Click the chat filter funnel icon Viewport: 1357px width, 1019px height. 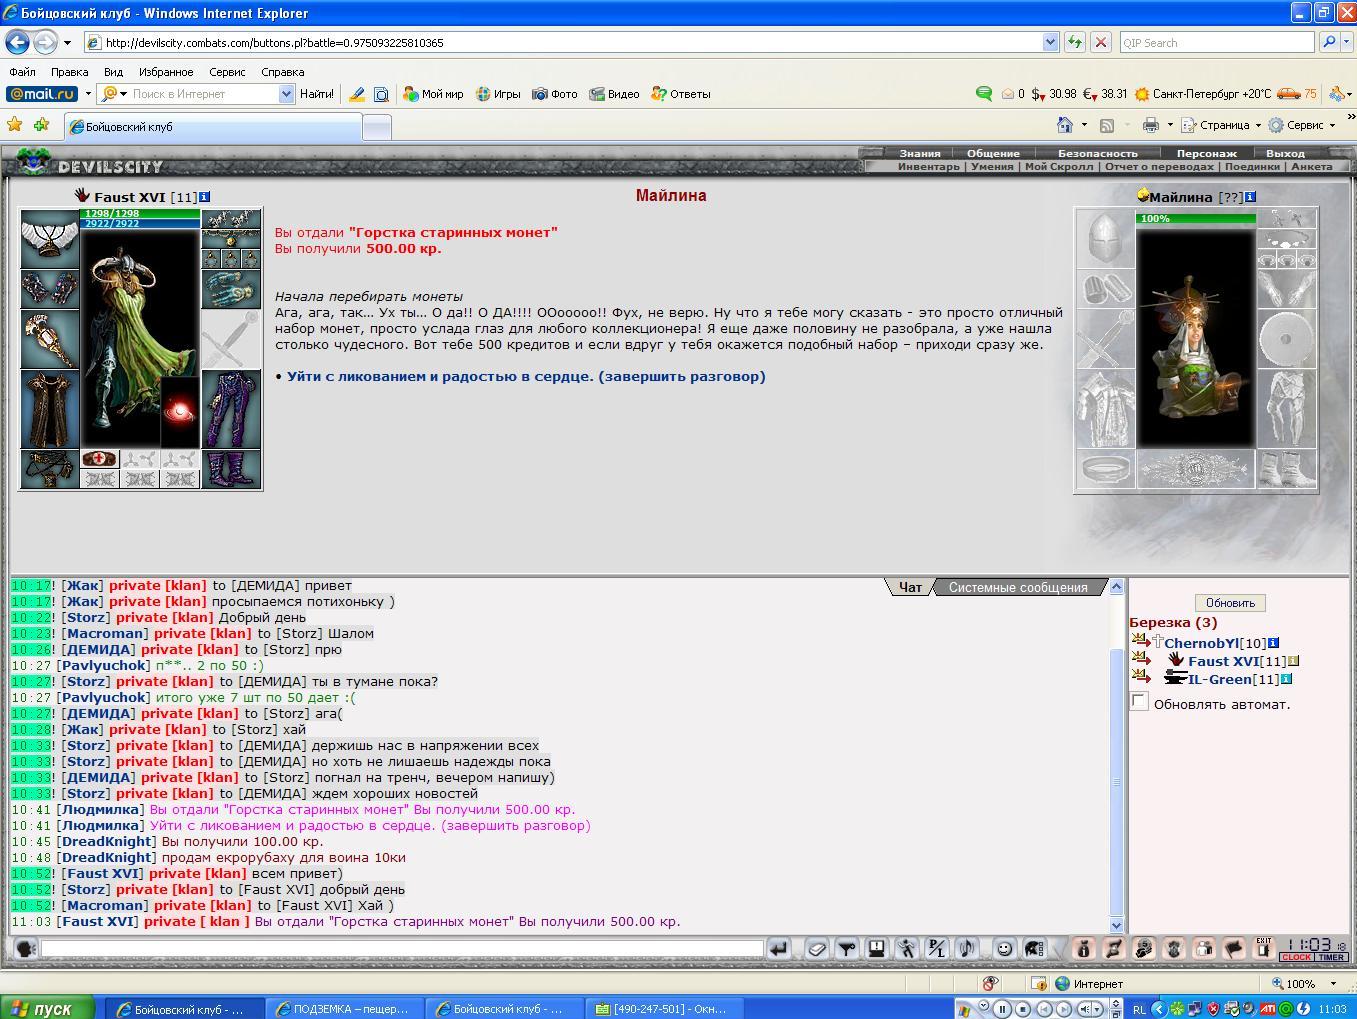pos(846,948)
